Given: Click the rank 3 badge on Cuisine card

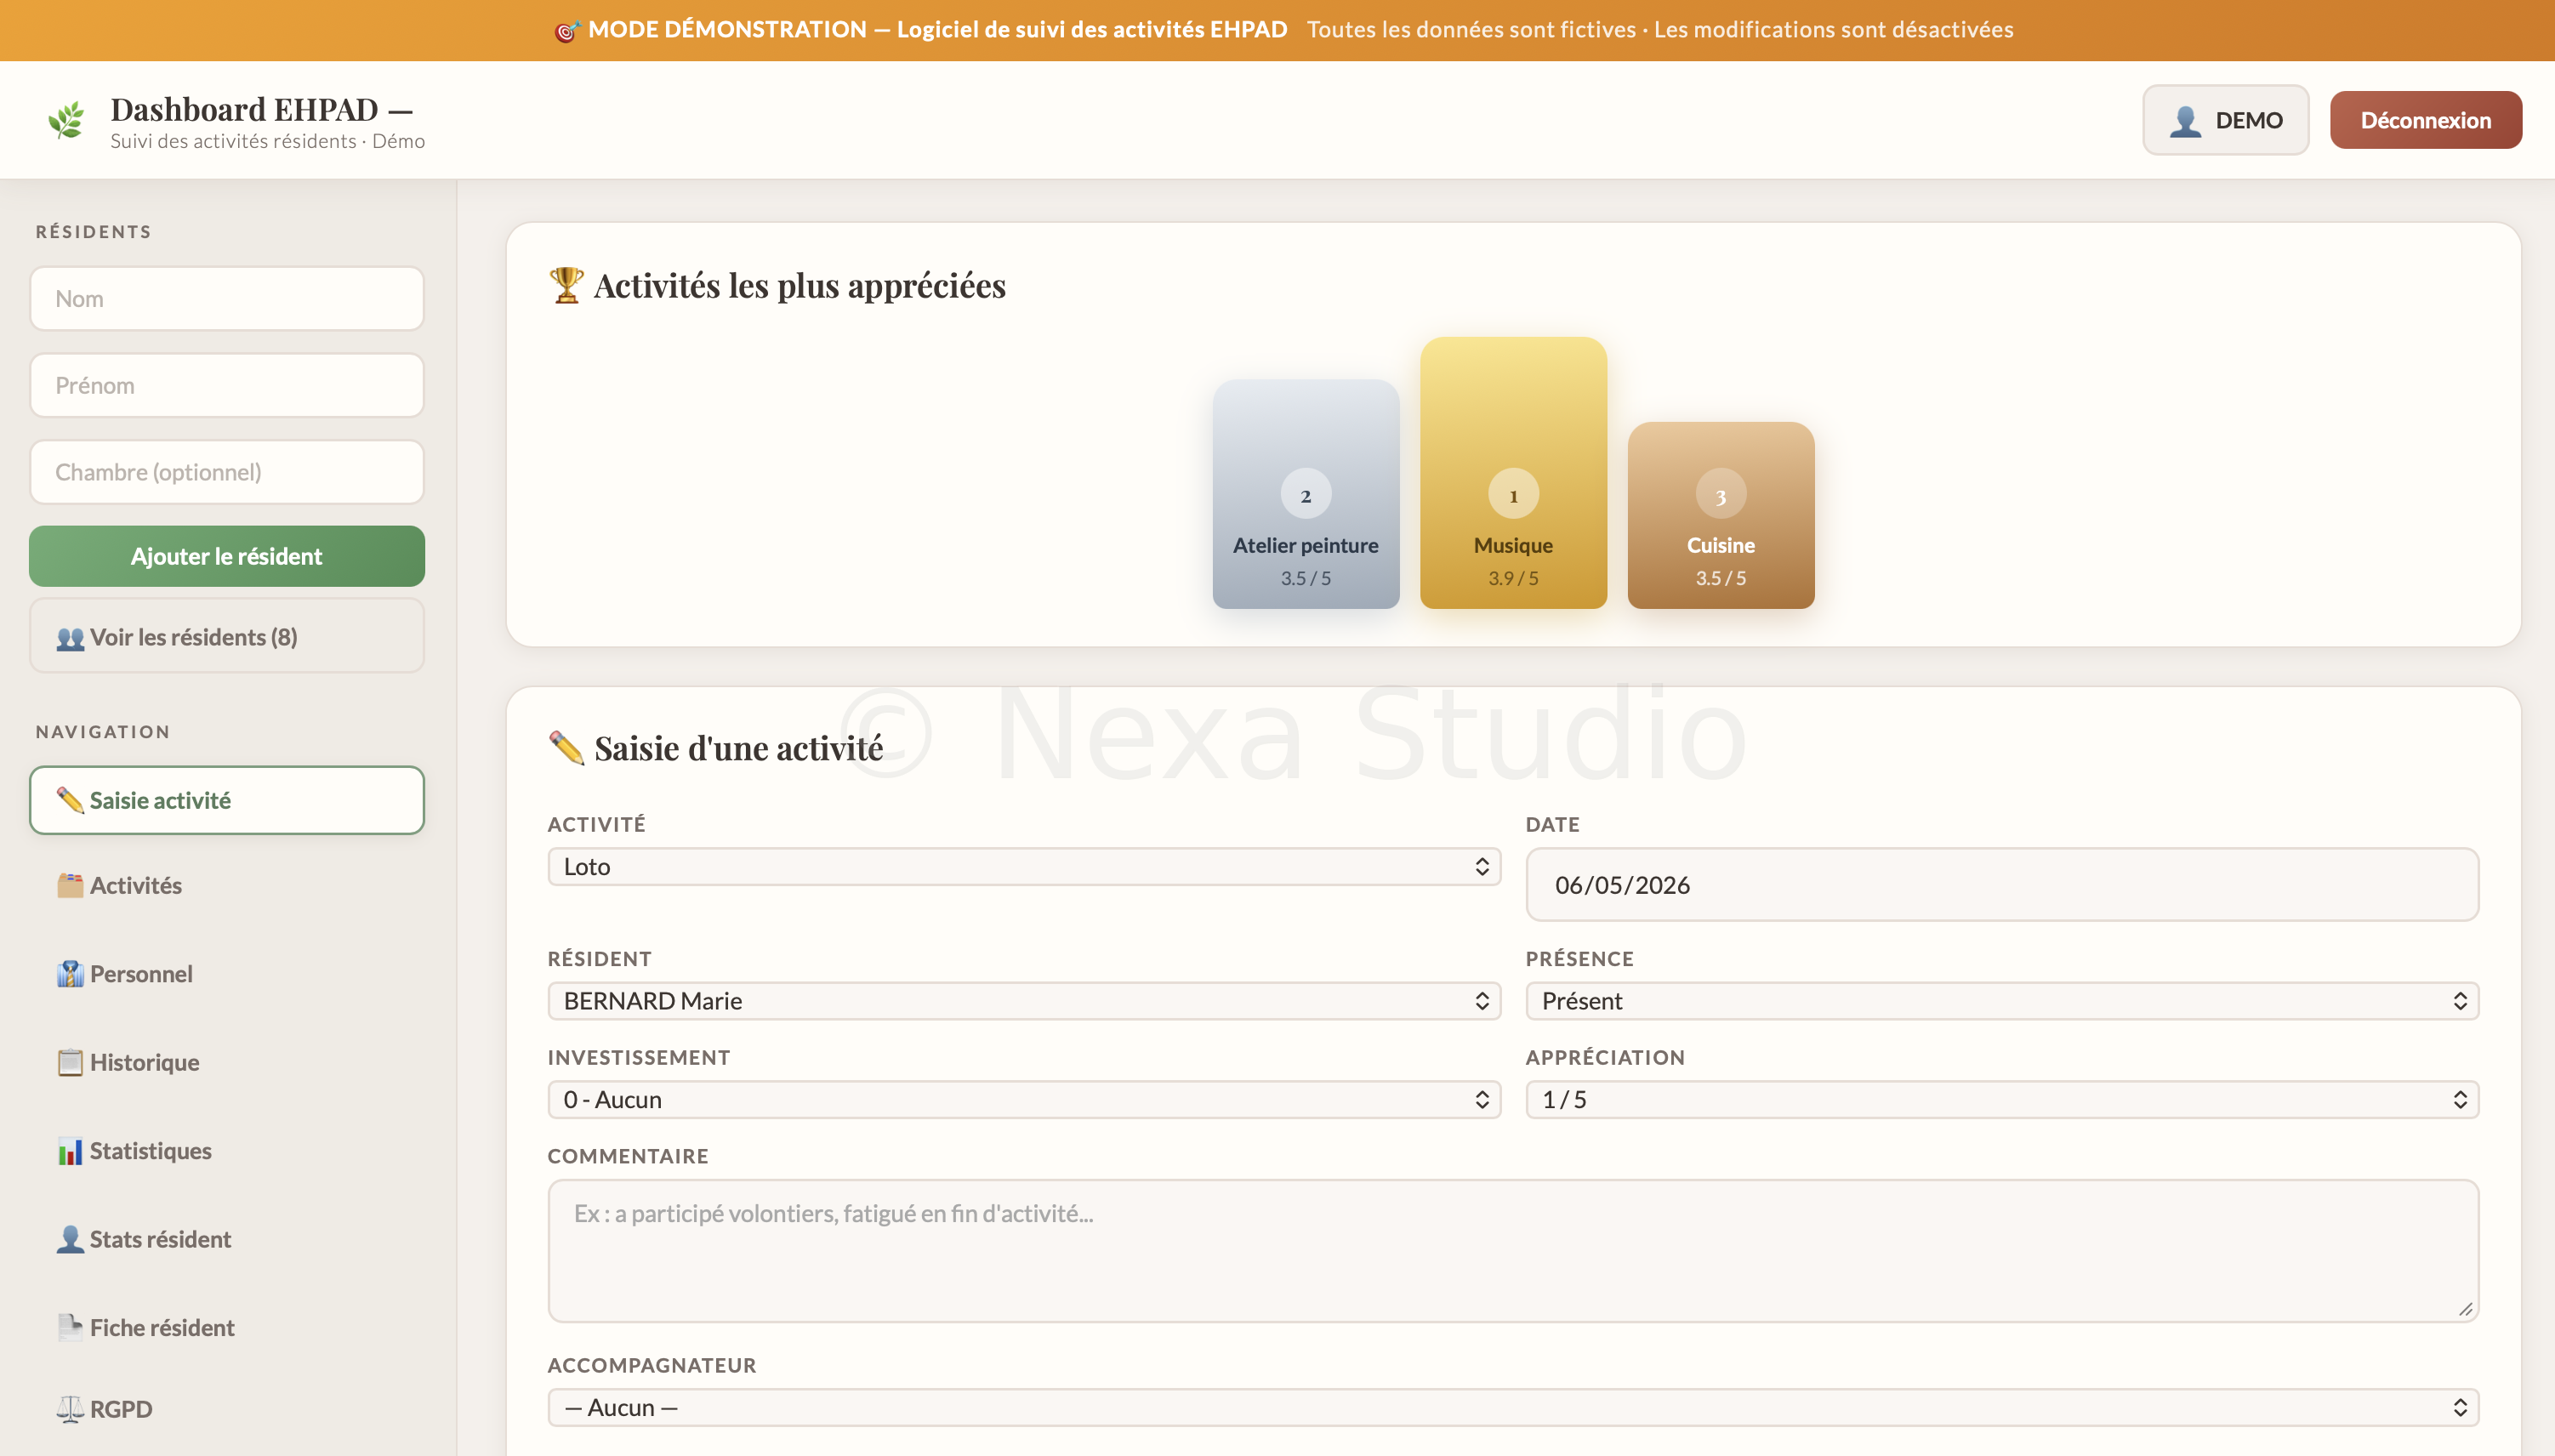Looking at the screenshot, I should (1720, 494).
